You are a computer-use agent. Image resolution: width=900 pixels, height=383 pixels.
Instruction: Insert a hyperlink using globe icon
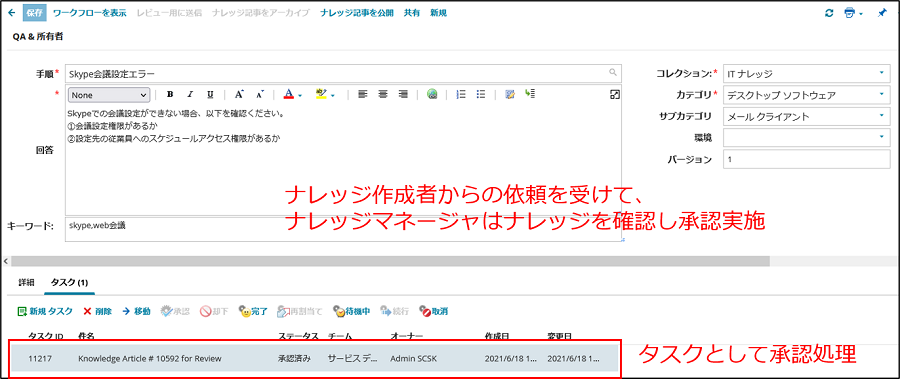coord(432,95)
